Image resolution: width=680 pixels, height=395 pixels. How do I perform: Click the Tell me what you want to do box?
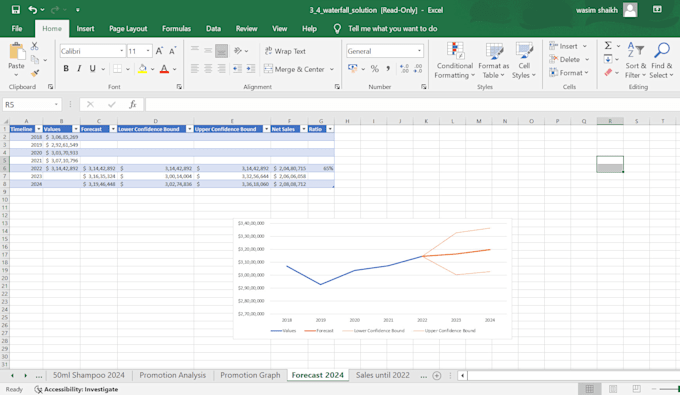[392, 29]
